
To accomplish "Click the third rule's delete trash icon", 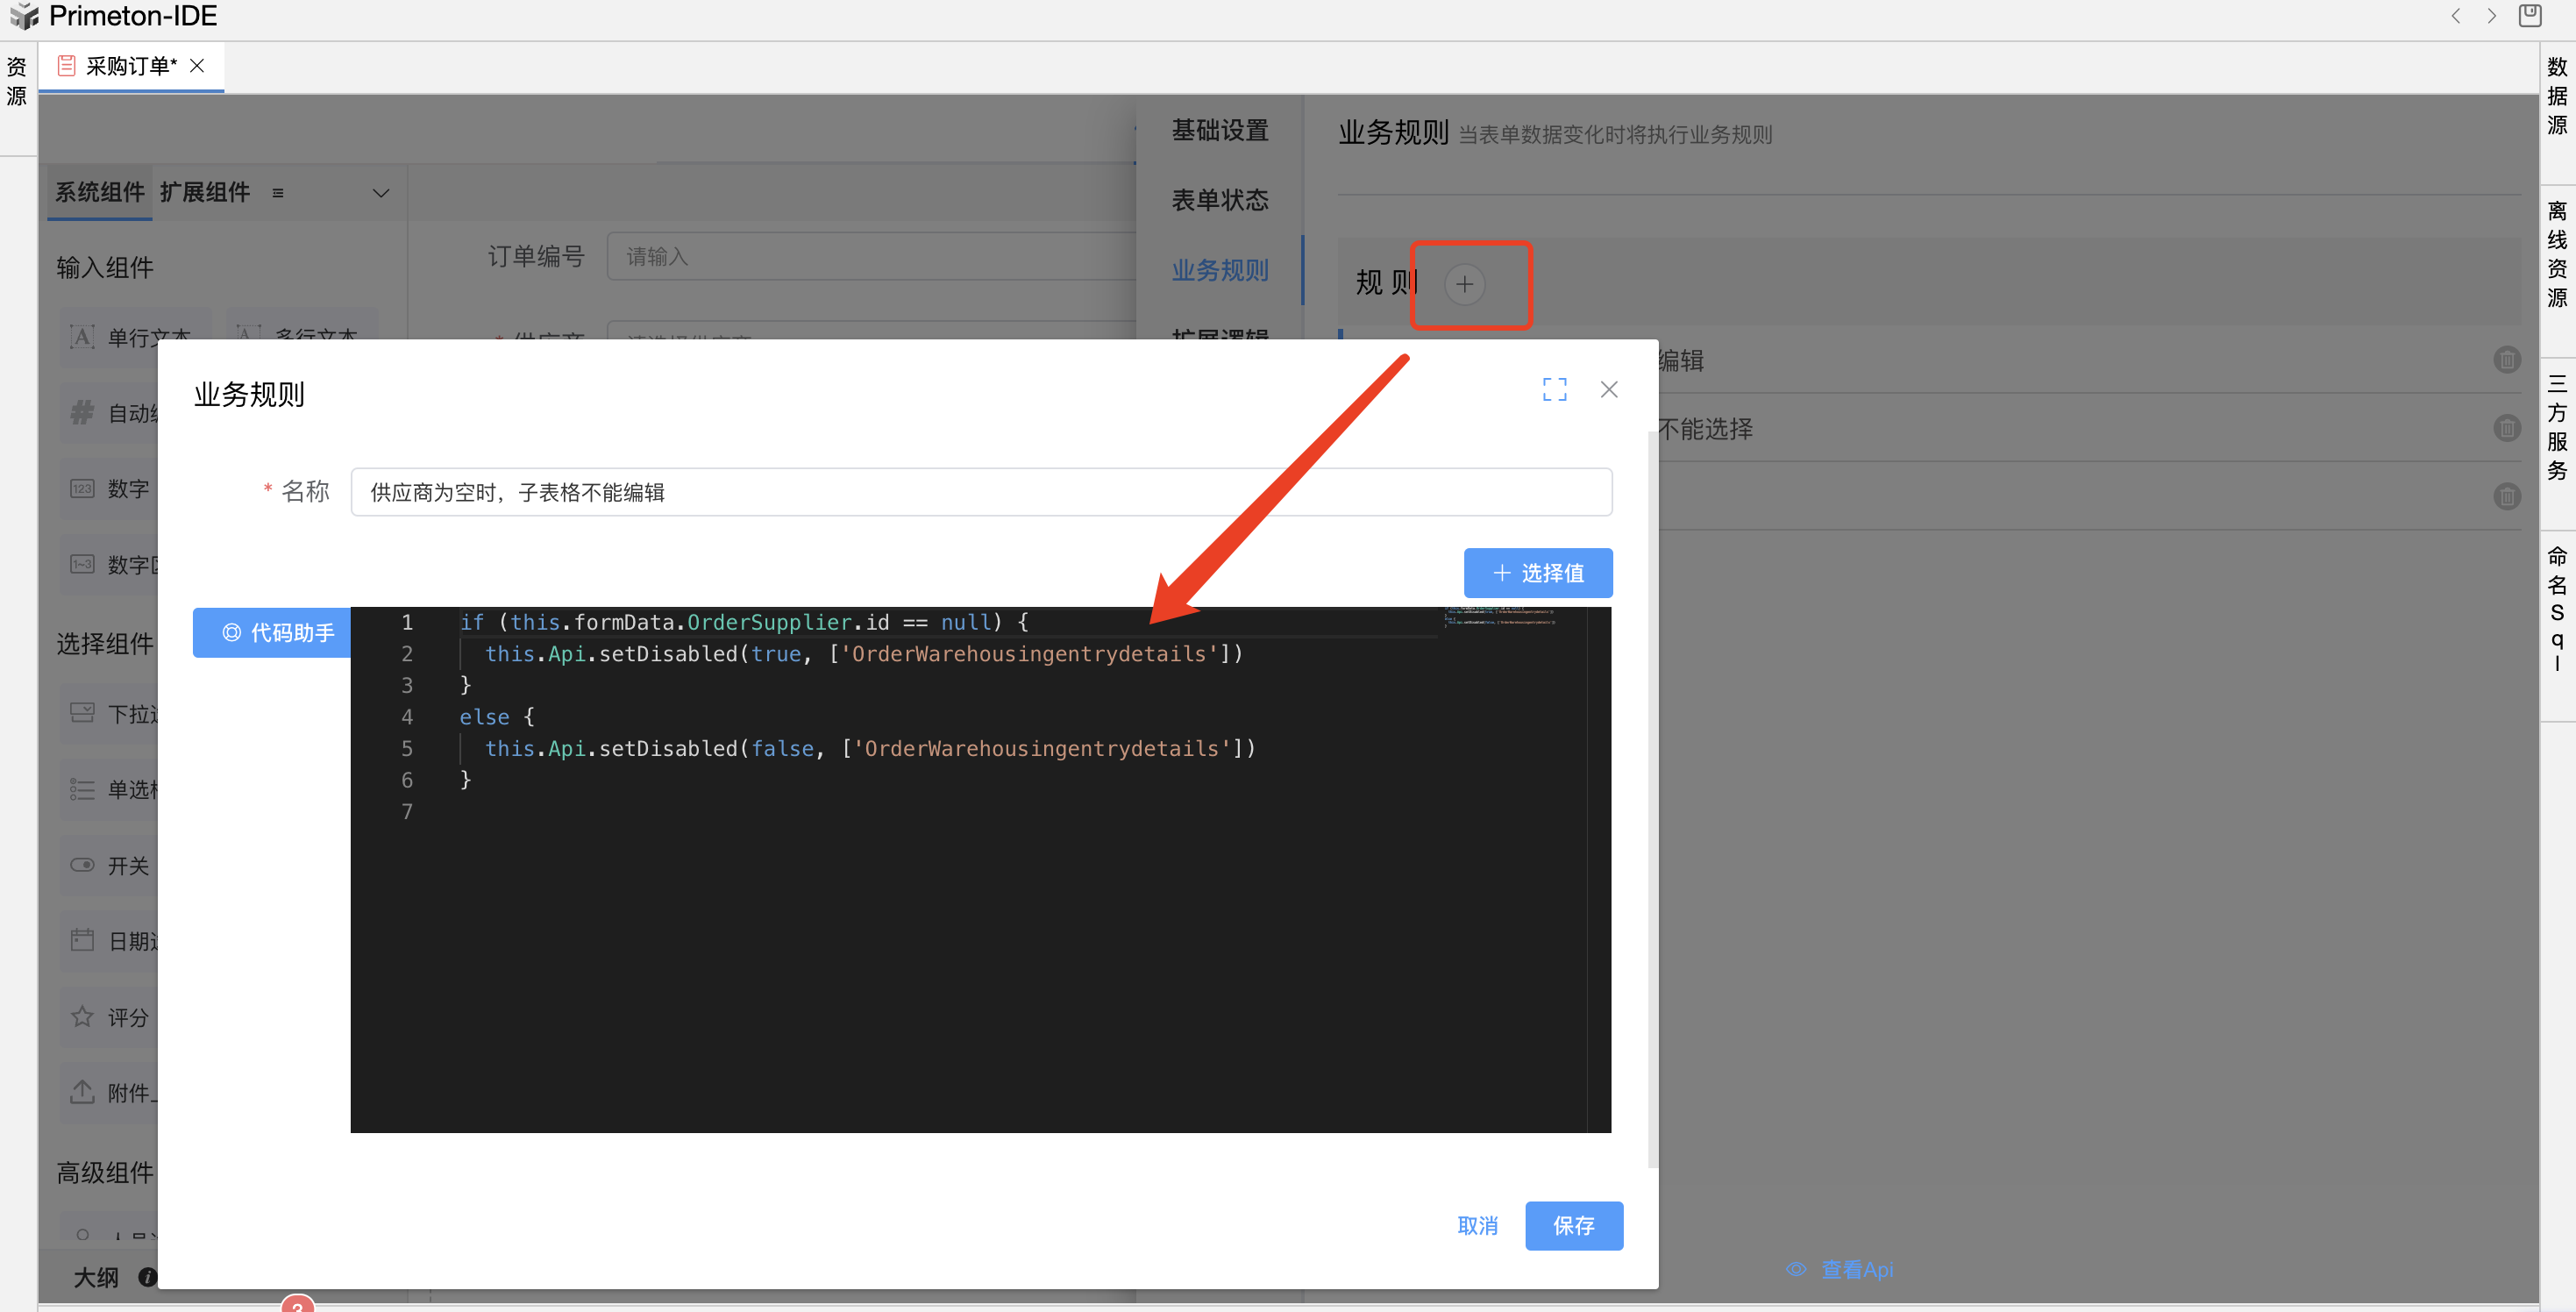I will tap(2506, 496).
